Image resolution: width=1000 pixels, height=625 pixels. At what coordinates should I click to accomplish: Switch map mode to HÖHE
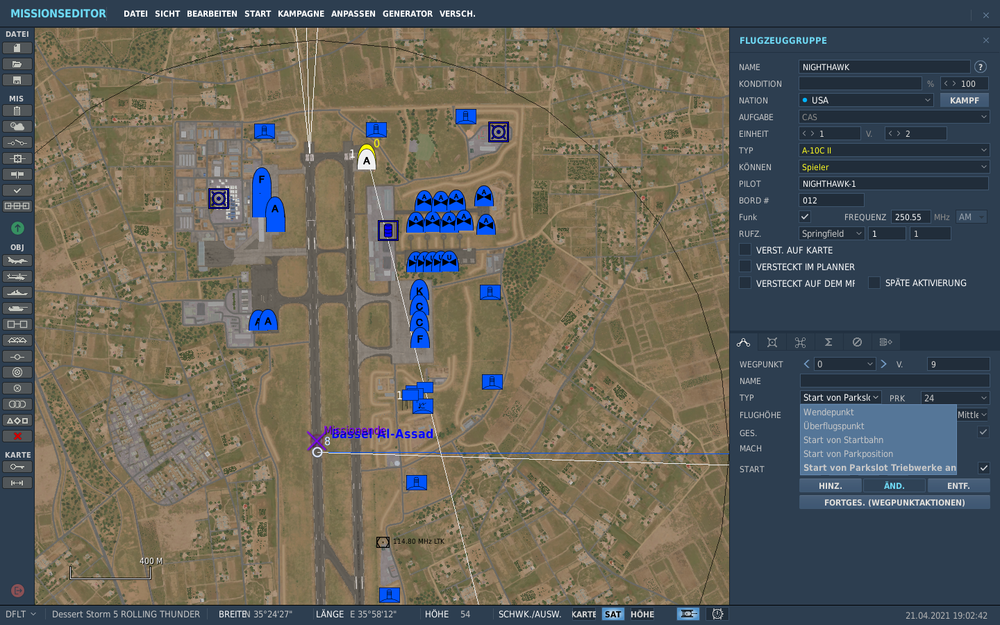coord(642,615)
